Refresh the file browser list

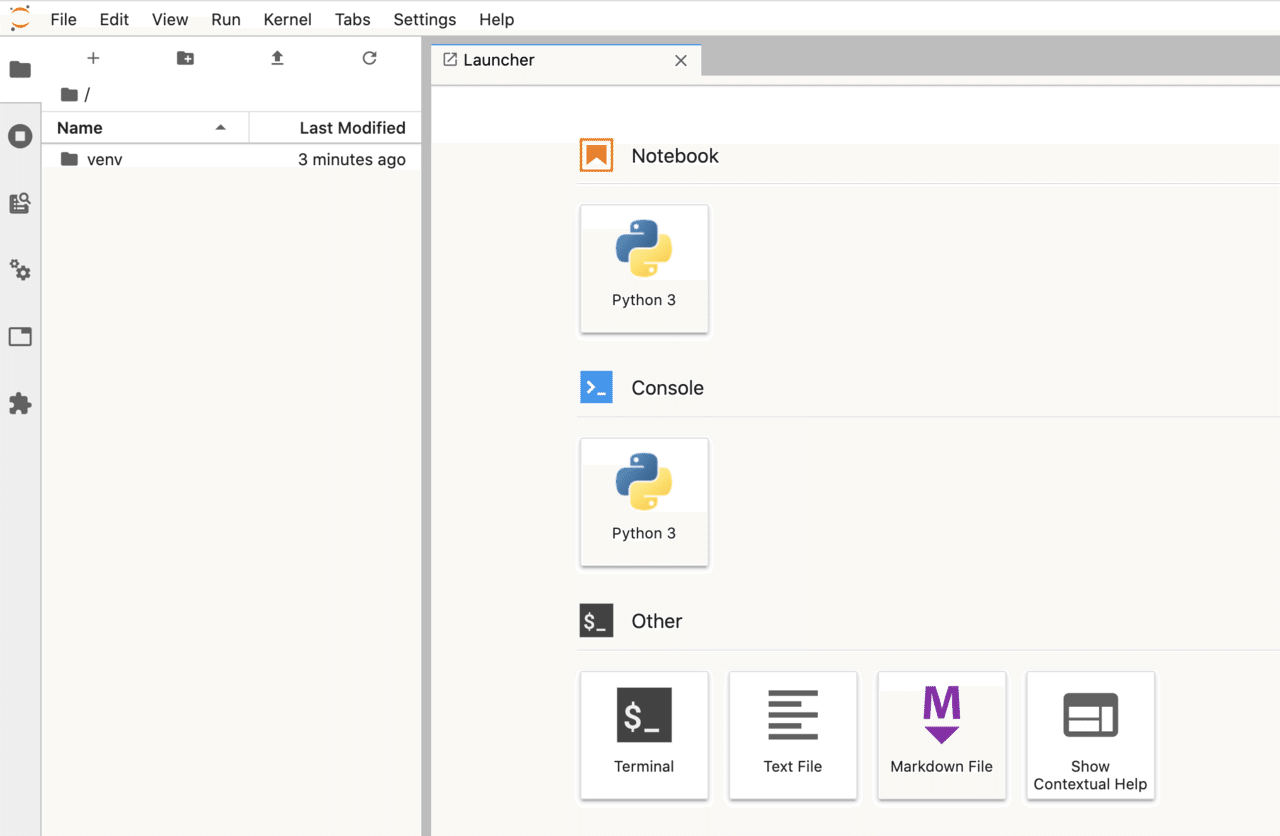(369, 58)
